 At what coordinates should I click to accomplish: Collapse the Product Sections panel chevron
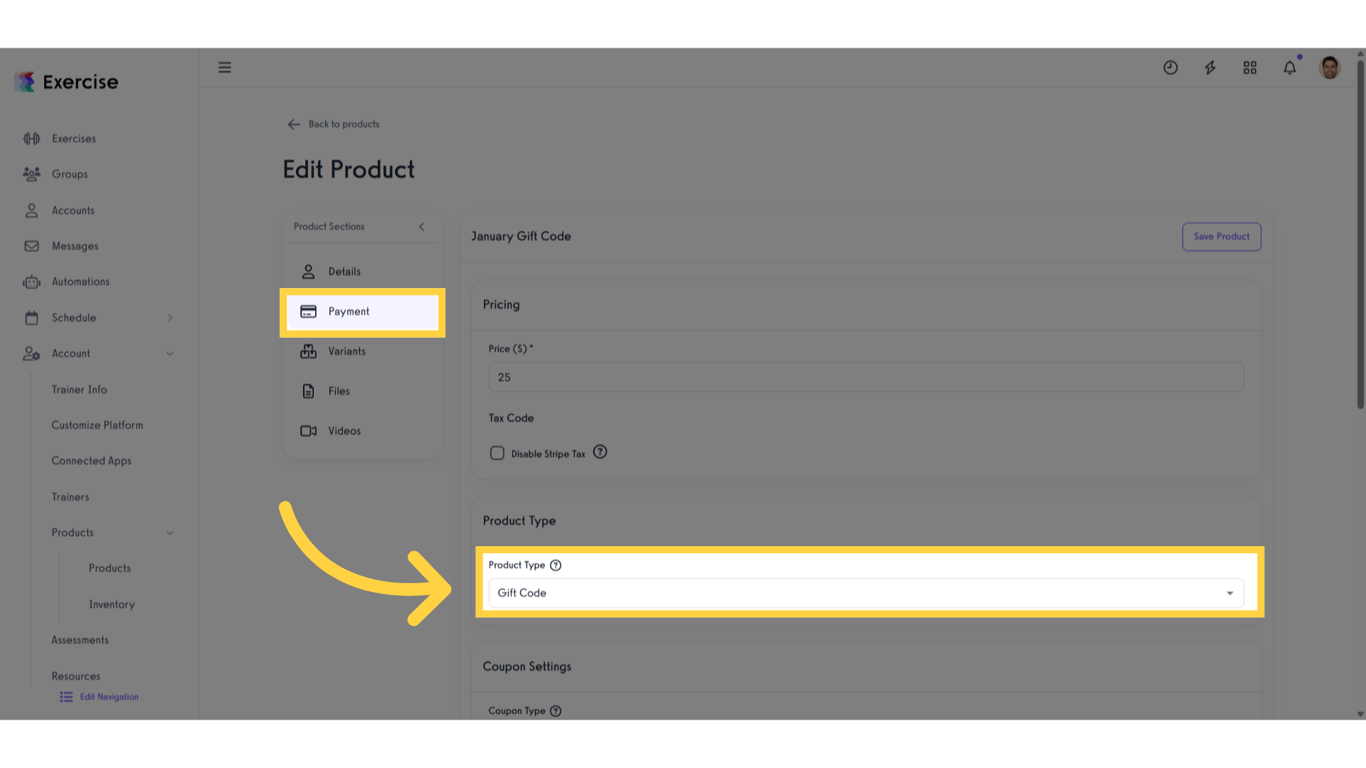[x=421, y=226]
